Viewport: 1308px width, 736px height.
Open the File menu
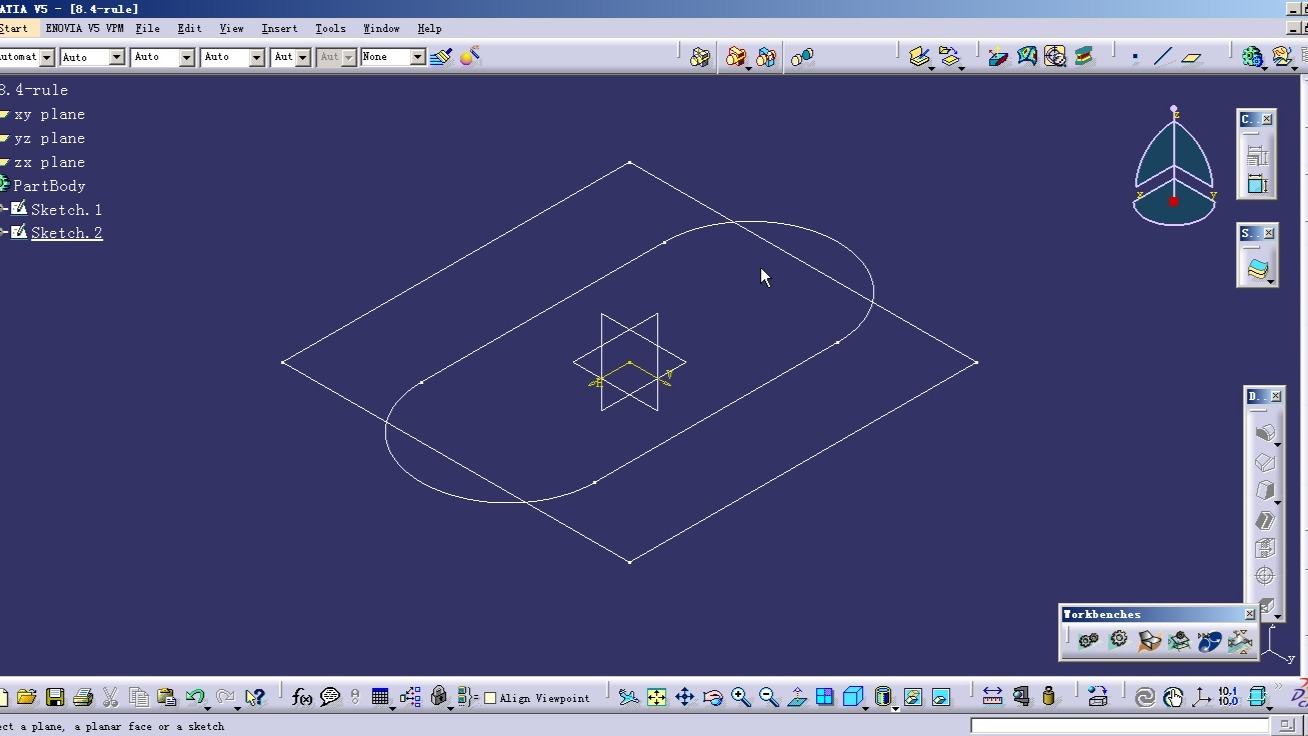point(147,28)
